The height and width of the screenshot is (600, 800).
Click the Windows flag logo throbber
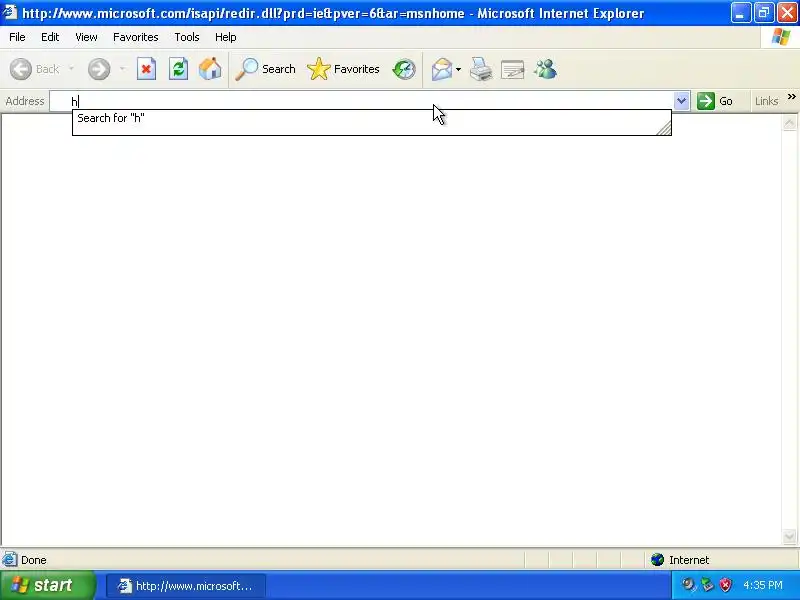tap(781, 37)
